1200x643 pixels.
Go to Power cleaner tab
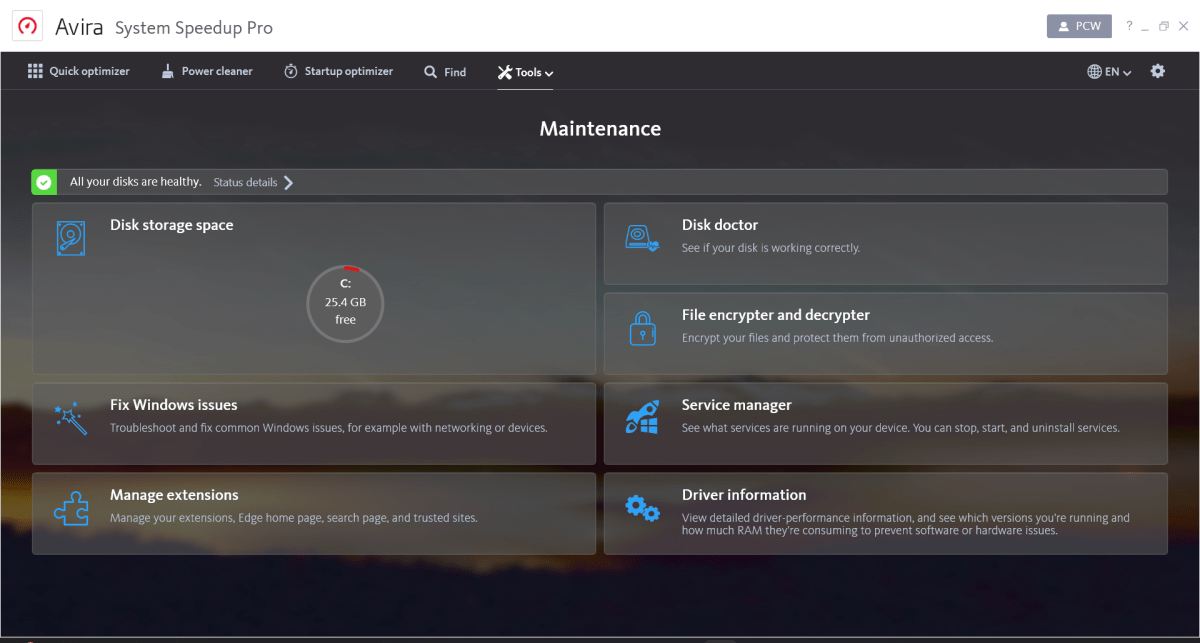(207, 71)
